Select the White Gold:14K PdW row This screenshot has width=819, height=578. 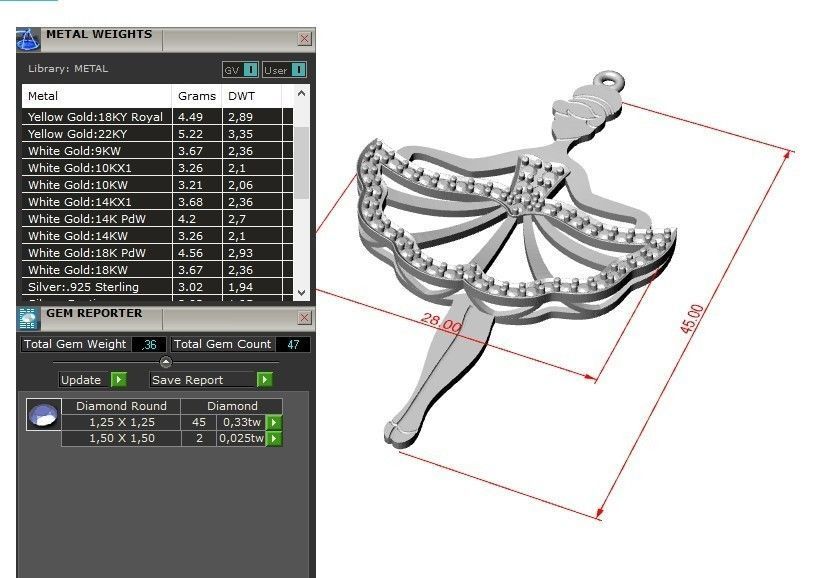tap(157, 219)
